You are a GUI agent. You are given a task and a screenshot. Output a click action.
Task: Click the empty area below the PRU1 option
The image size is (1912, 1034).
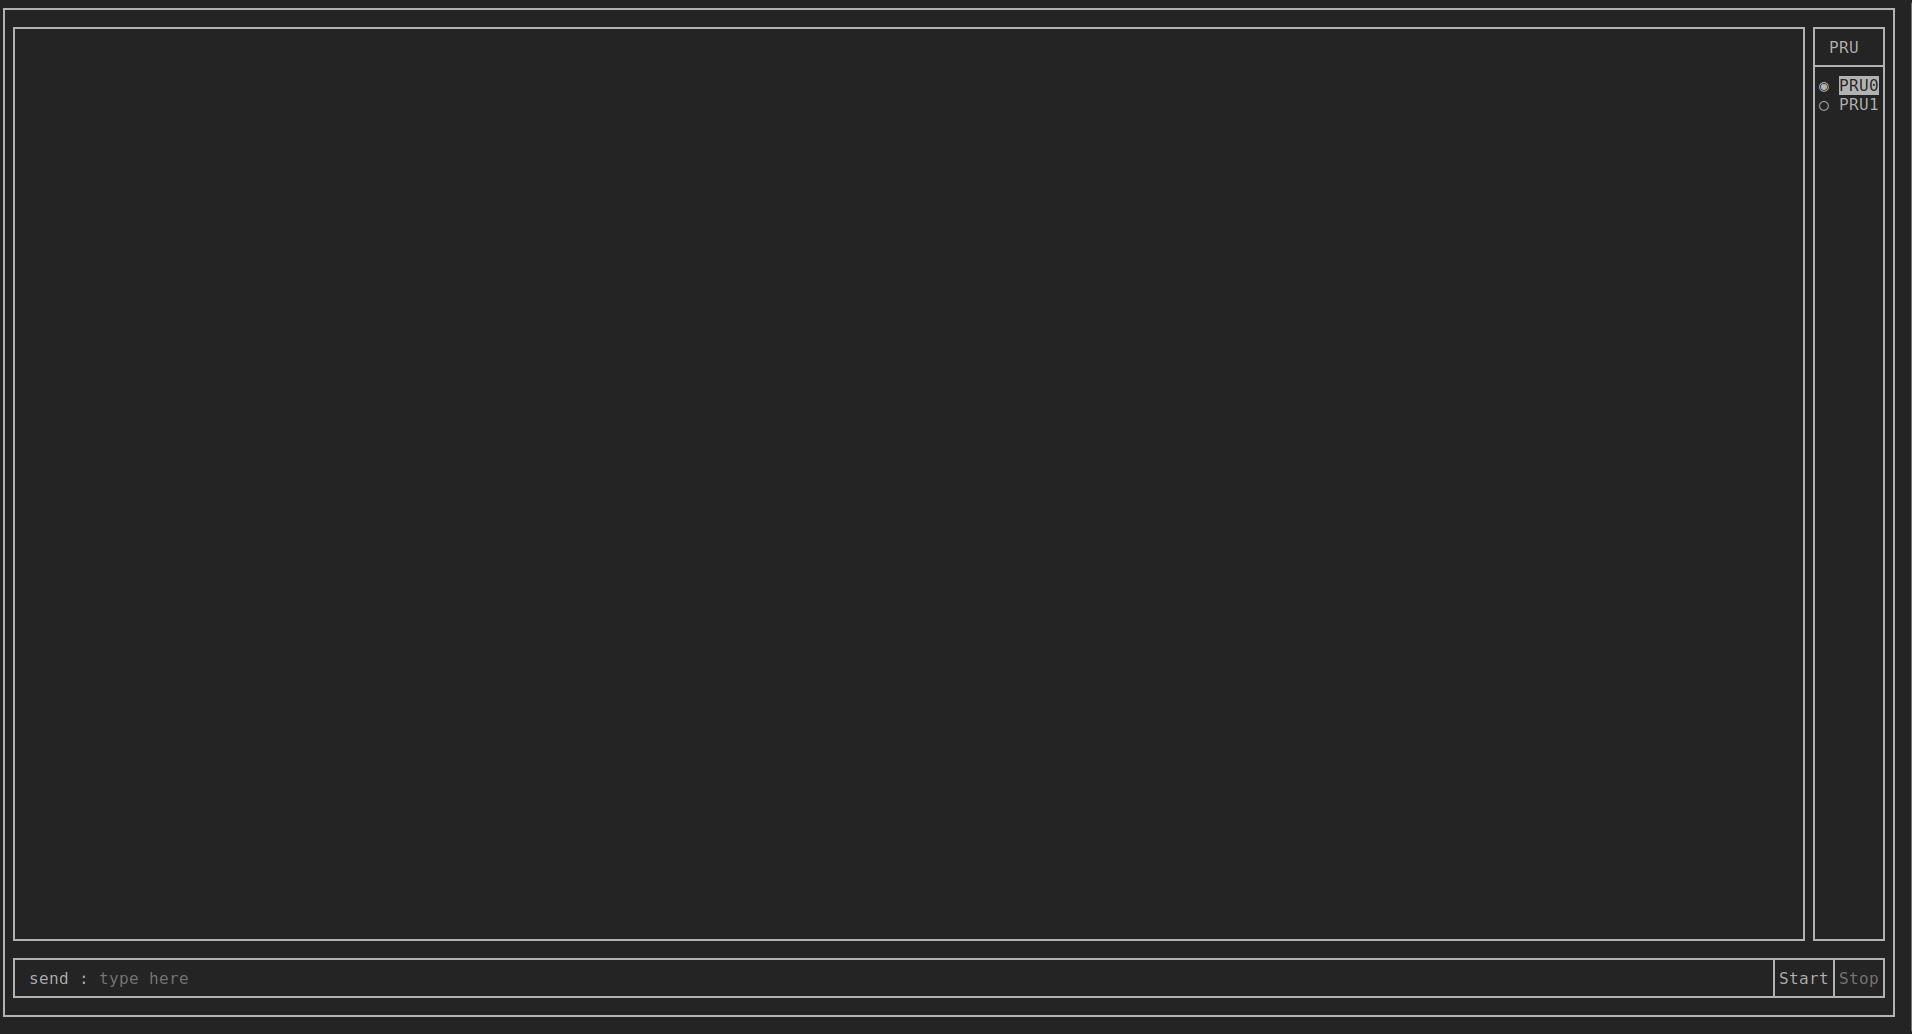pyautogui.click(x=1848, y=525)
